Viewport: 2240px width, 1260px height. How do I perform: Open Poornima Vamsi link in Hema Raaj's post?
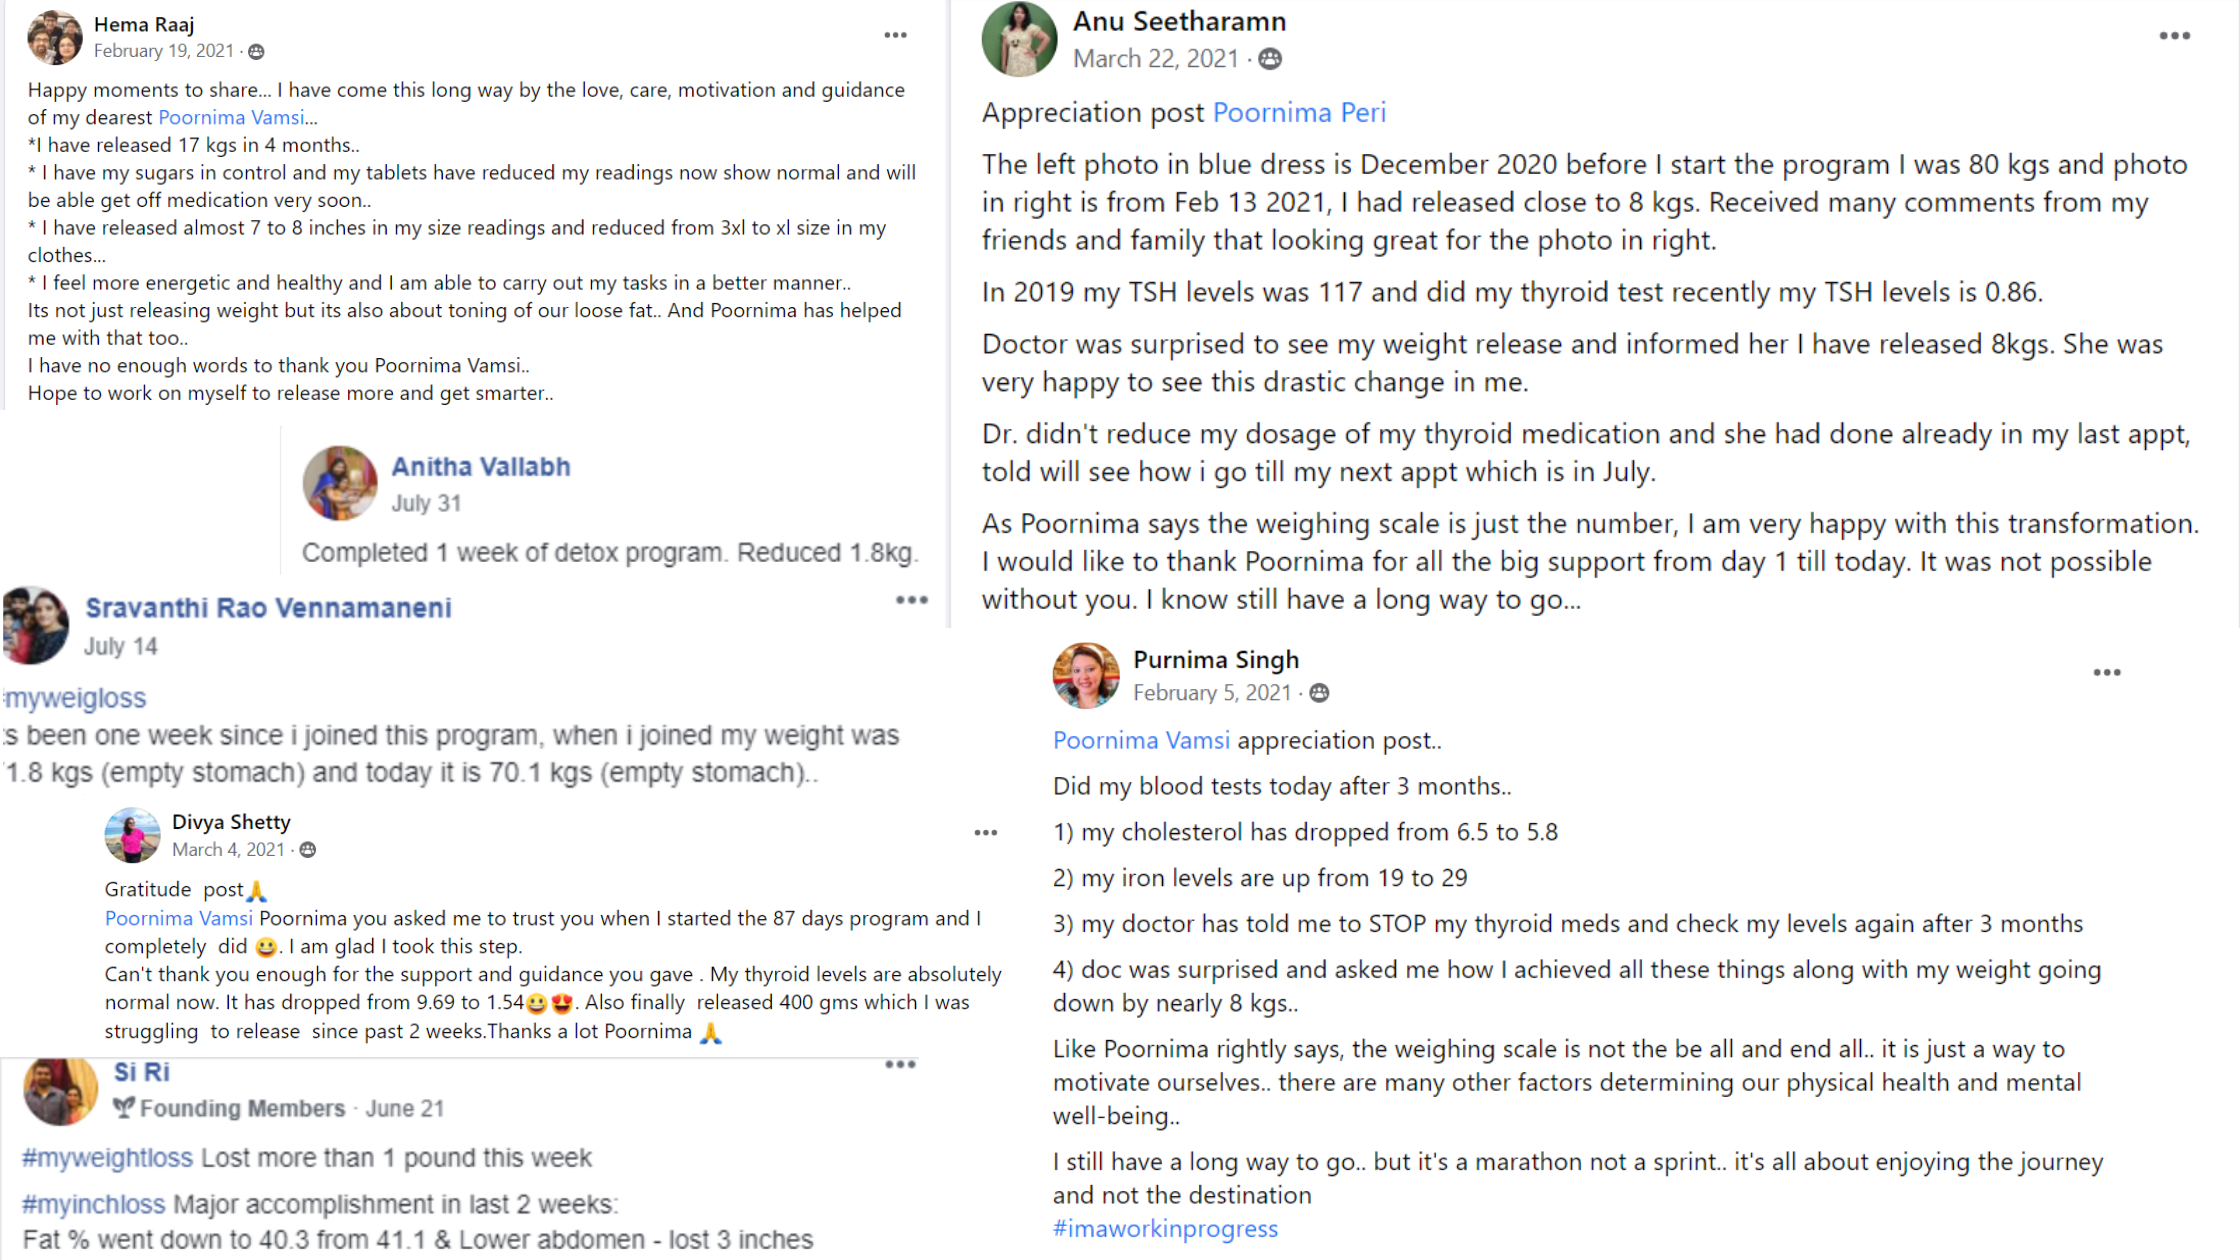[231, 117]
